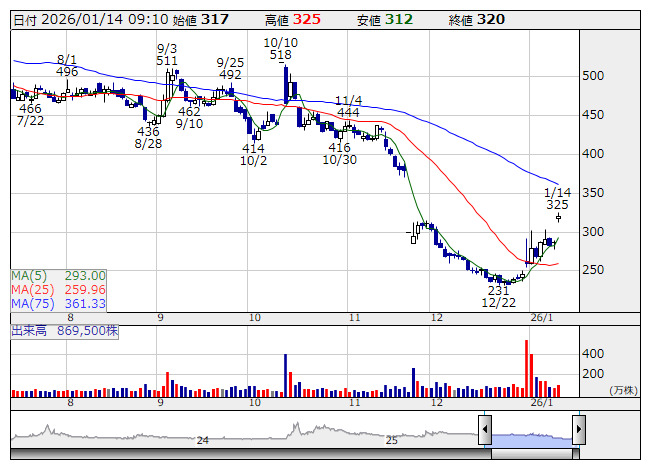
Task: Click the 466 7/22 low annotation
Action: tap(30, 115)
